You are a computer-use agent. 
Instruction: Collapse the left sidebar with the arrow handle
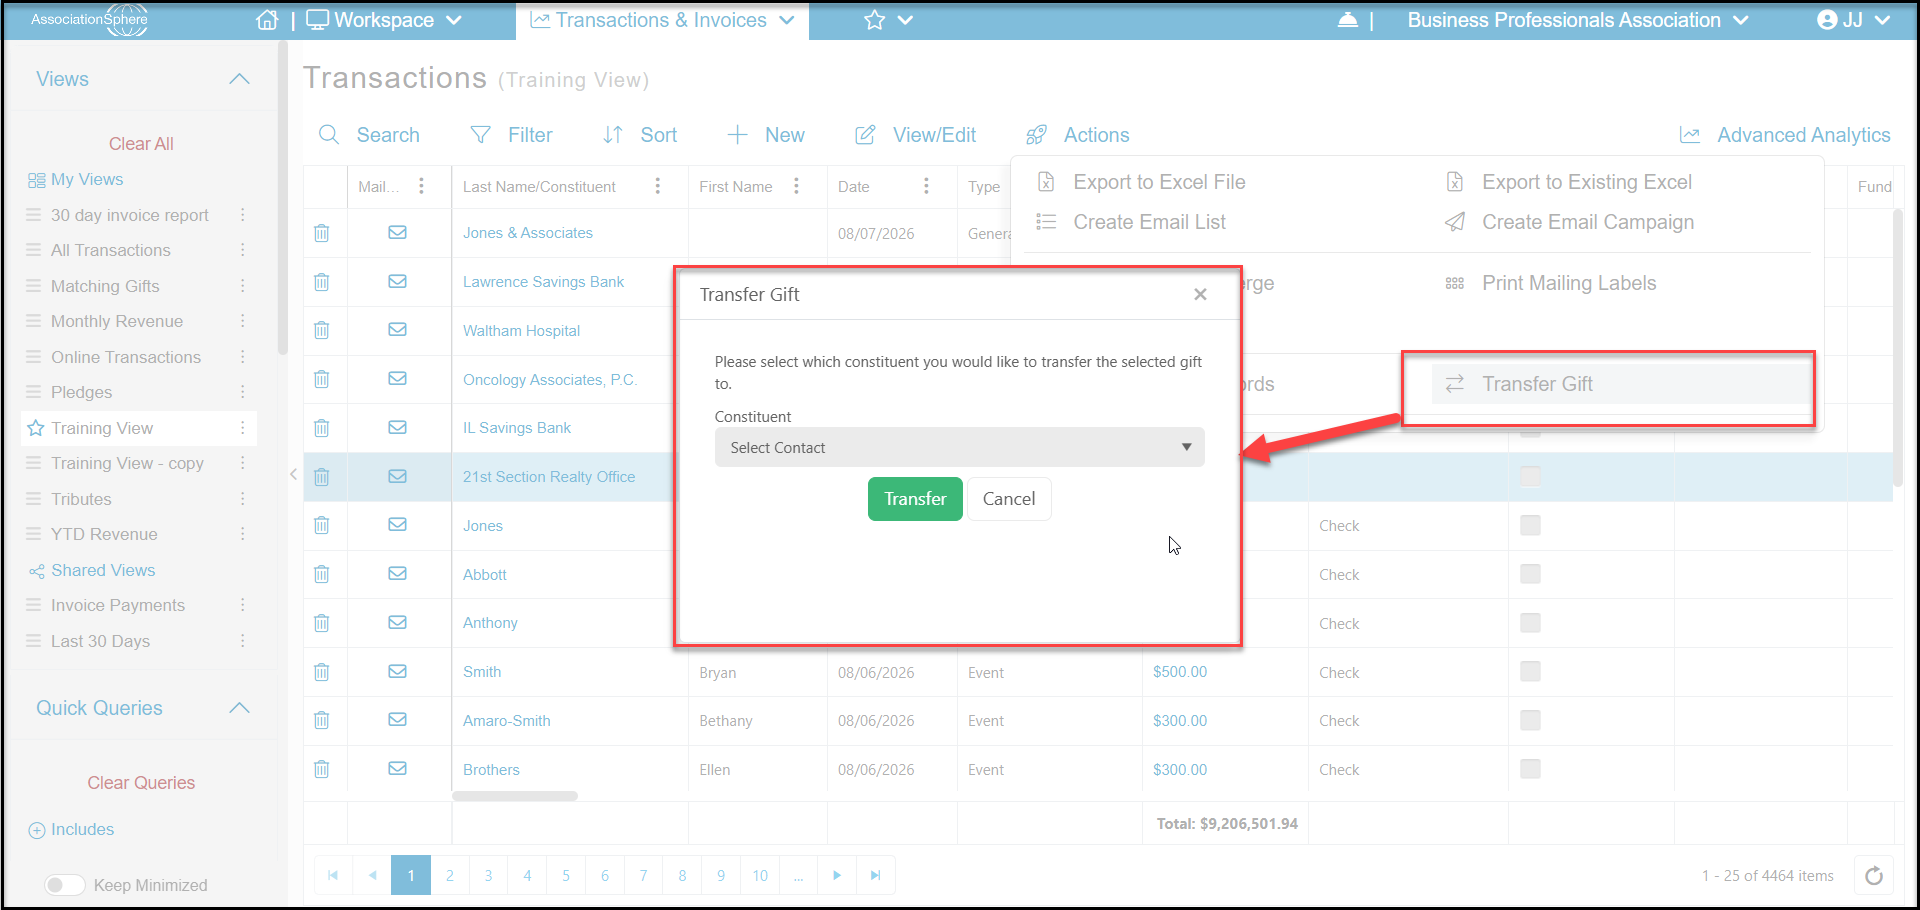(x=293, y=474)
